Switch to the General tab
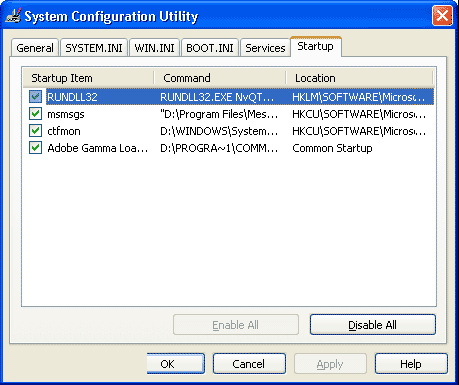Screen dimensions: 459x385 click(x=35, y=48)
